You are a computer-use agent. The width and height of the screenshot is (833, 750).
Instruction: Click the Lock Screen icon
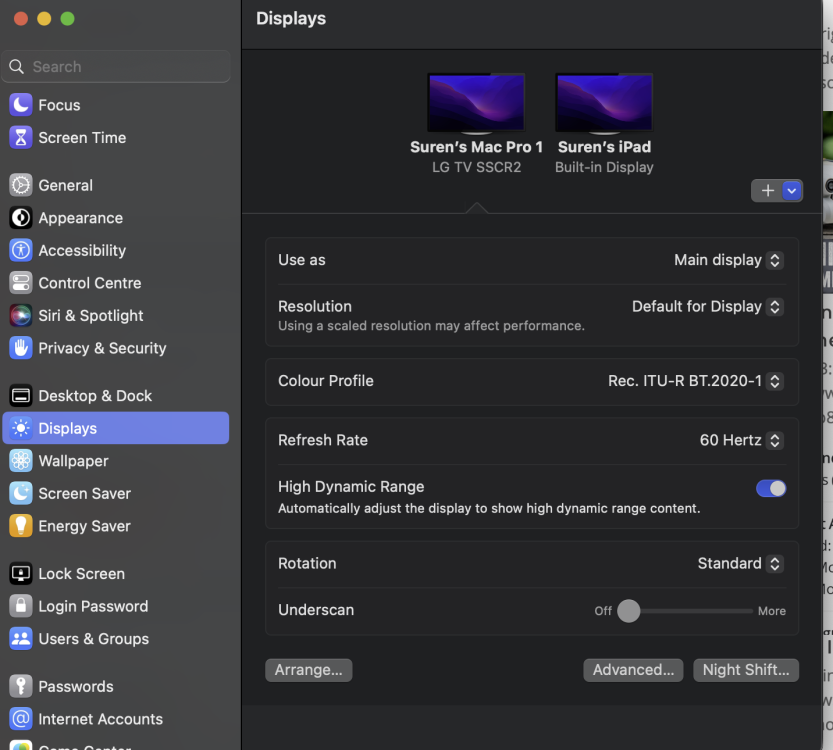21,574
